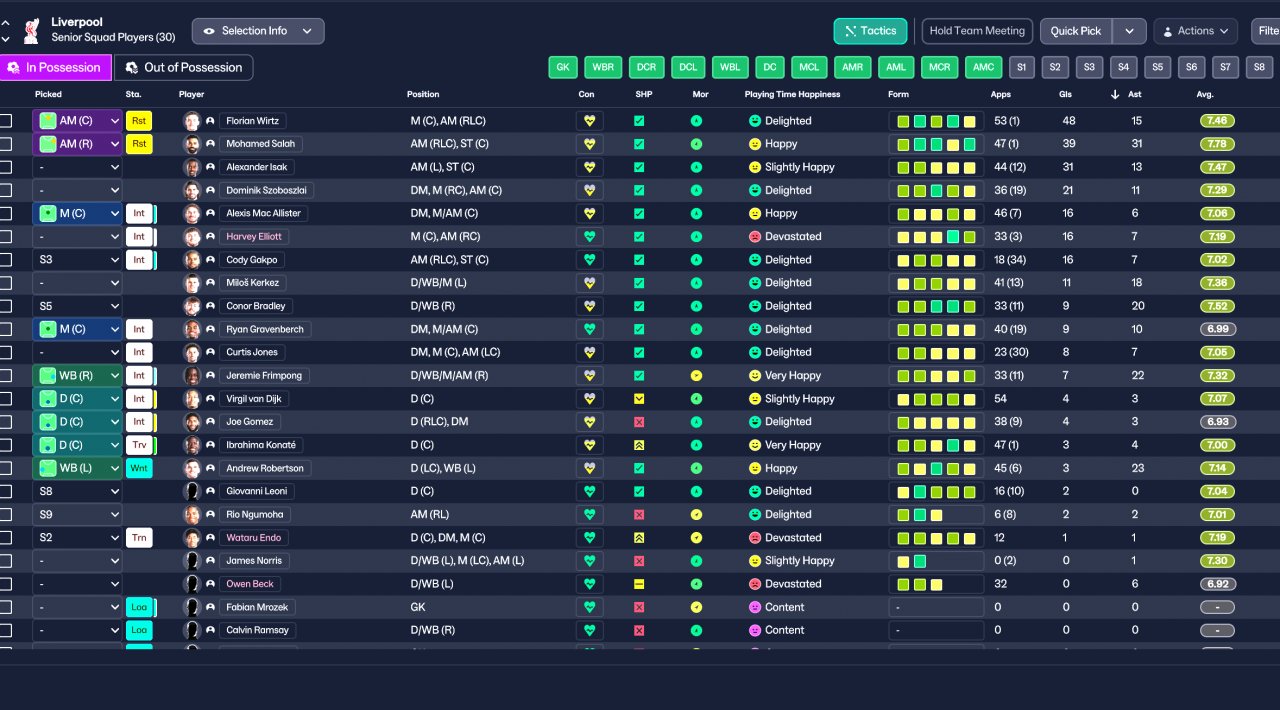Click Florian Wirtz's form squares
Screen dimensions: 1280x710
click(936, 121)
